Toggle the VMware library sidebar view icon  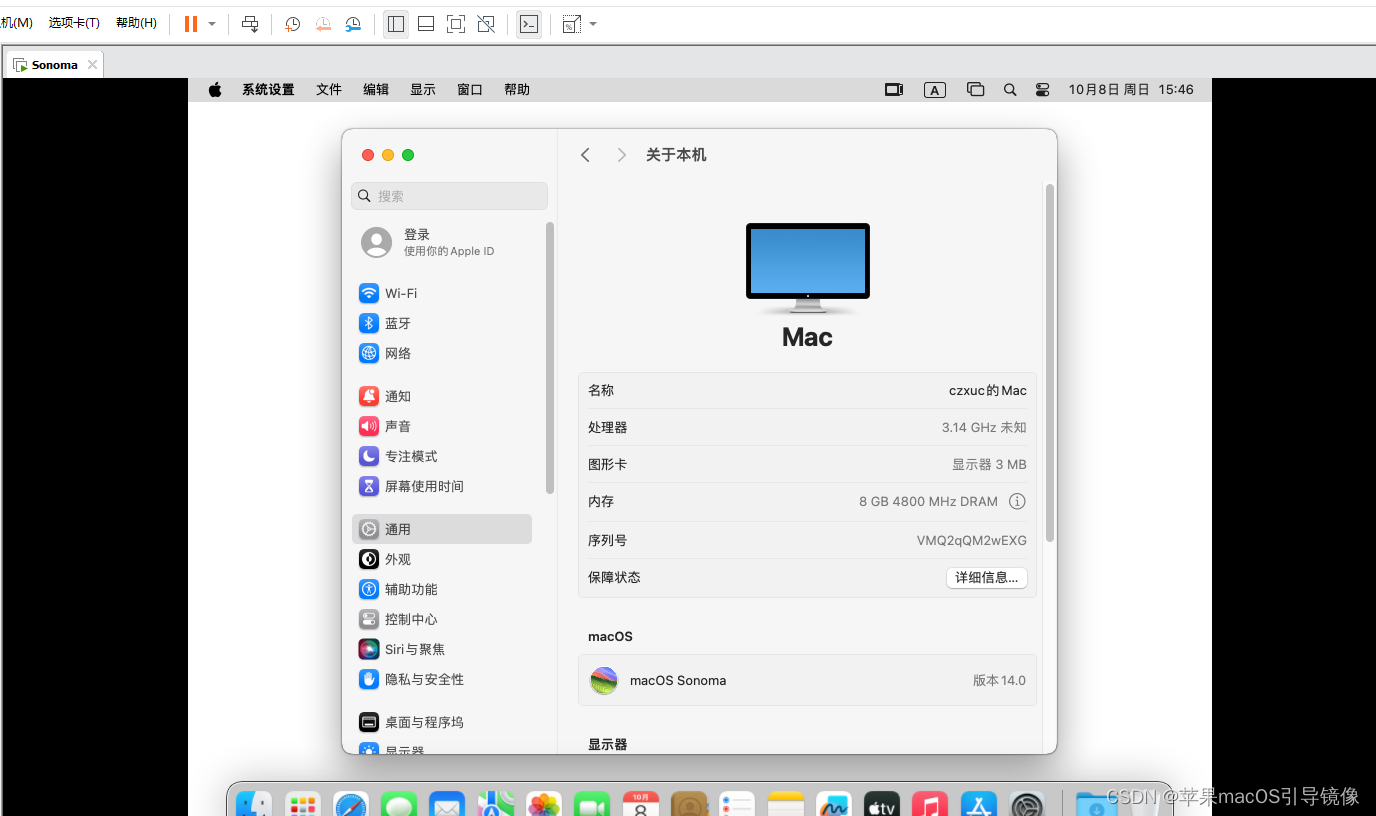click(x=396, y=24)
